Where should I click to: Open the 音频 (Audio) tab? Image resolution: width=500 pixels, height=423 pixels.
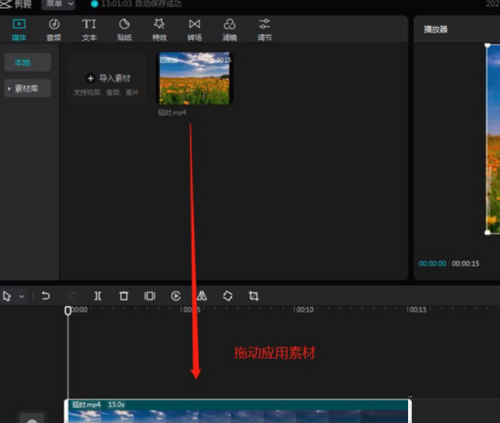pos(54,30)
